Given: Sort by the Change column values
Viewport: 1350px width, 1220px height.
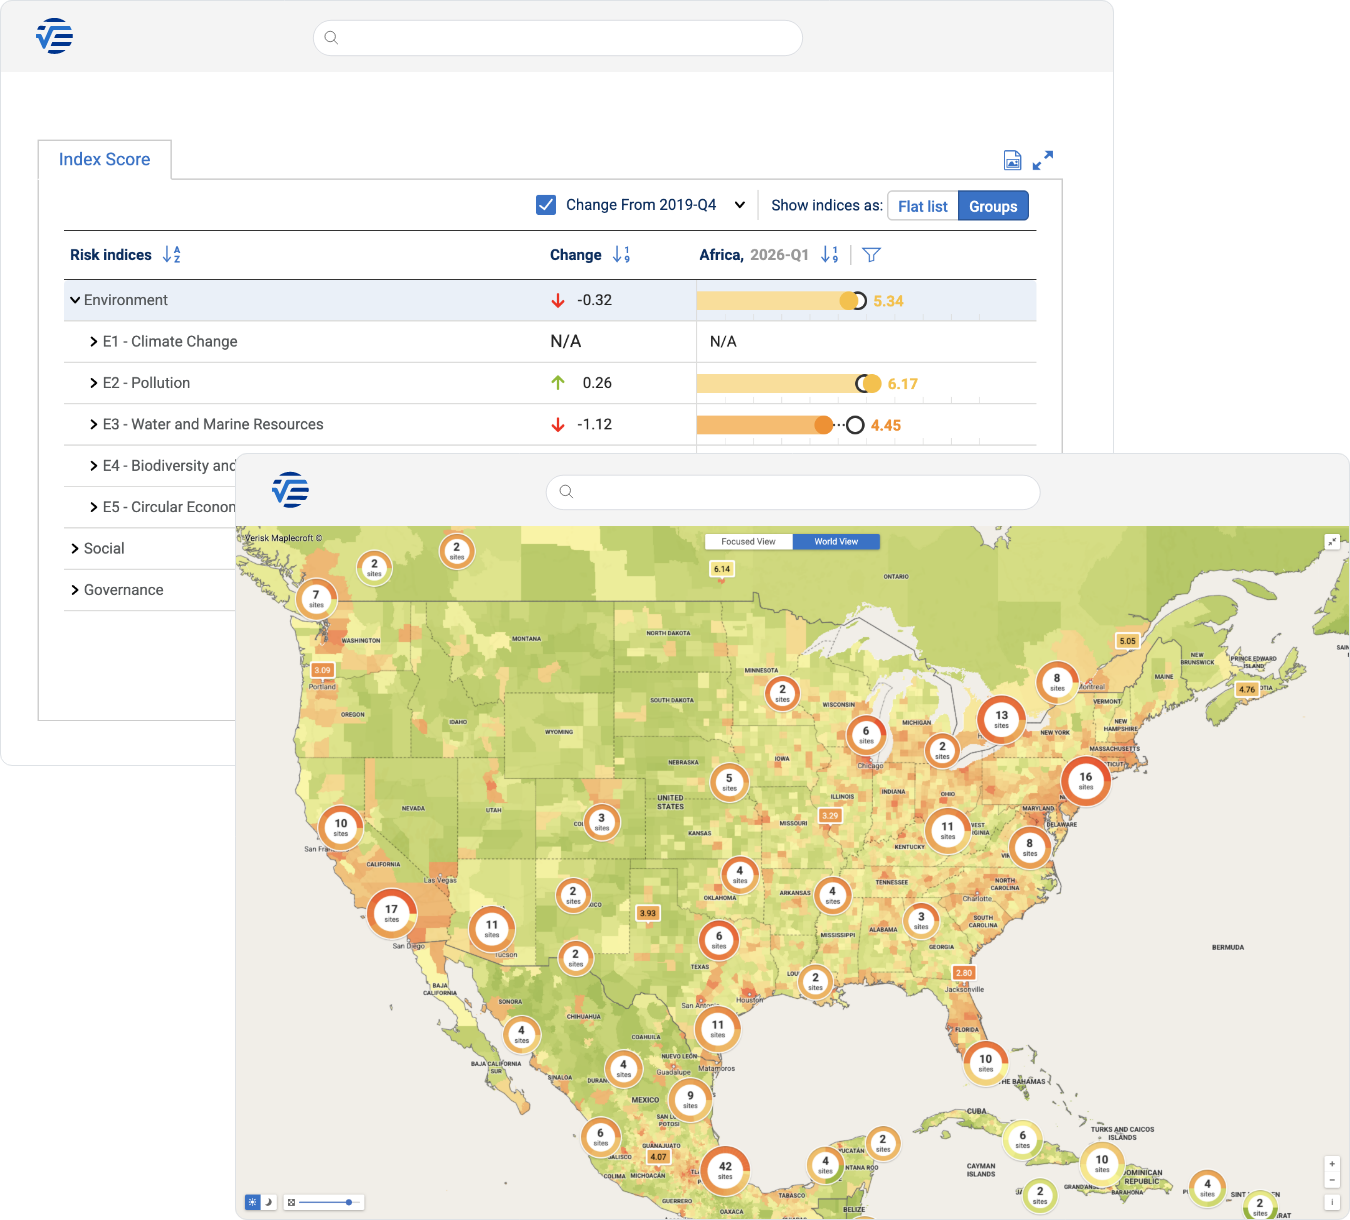Looking at the screenshot, I should coord(621,255).
